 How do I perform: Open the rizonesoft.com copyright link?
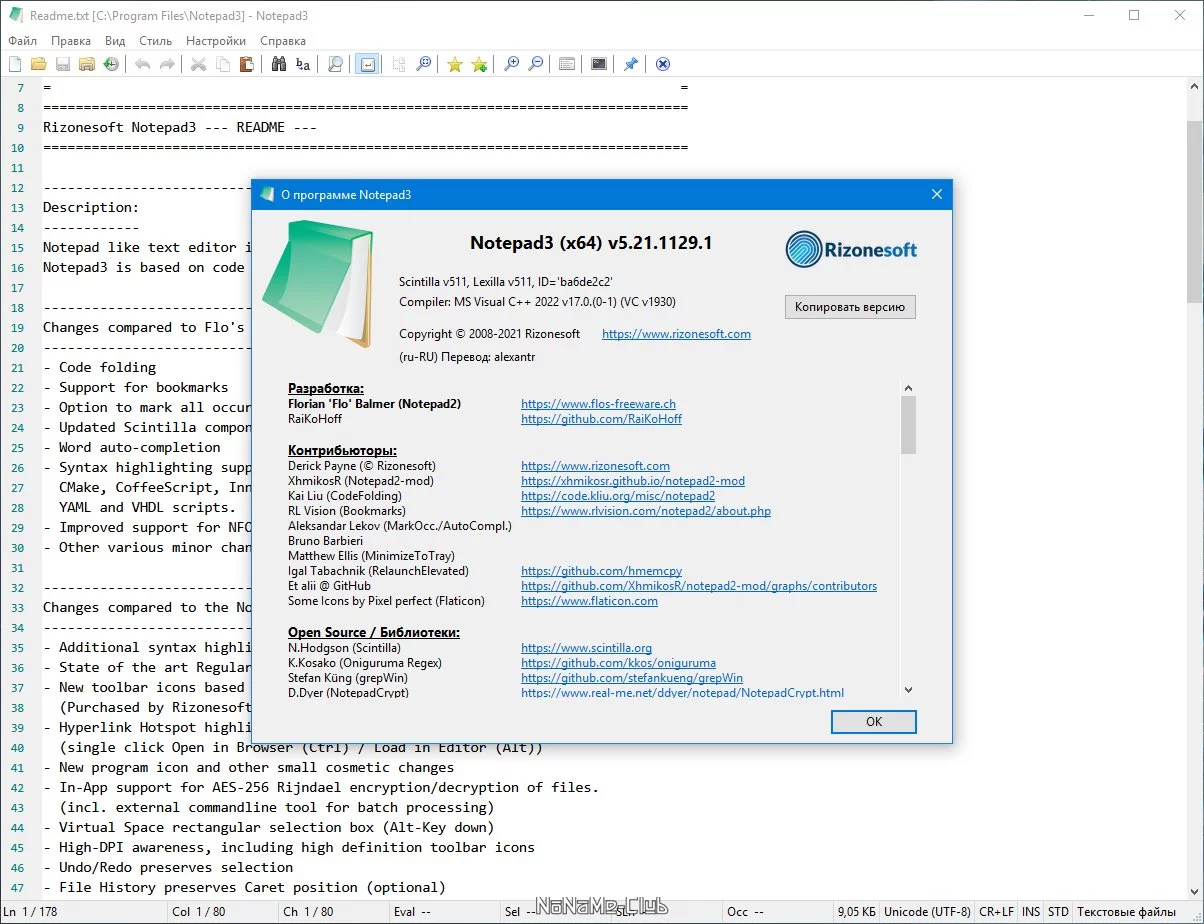(676, 334)
